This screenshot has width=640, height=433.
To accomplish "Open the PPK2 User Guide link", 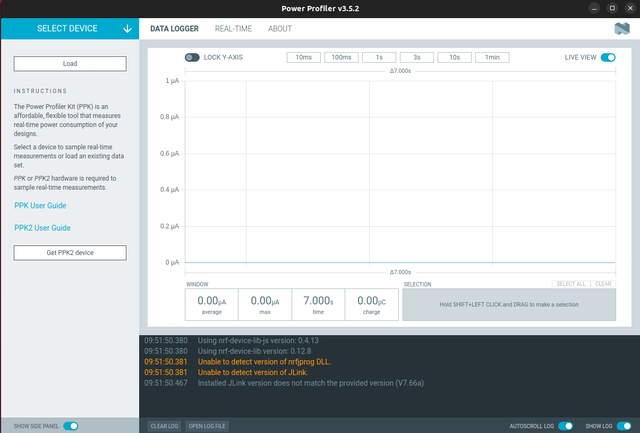I will (43, 228).
